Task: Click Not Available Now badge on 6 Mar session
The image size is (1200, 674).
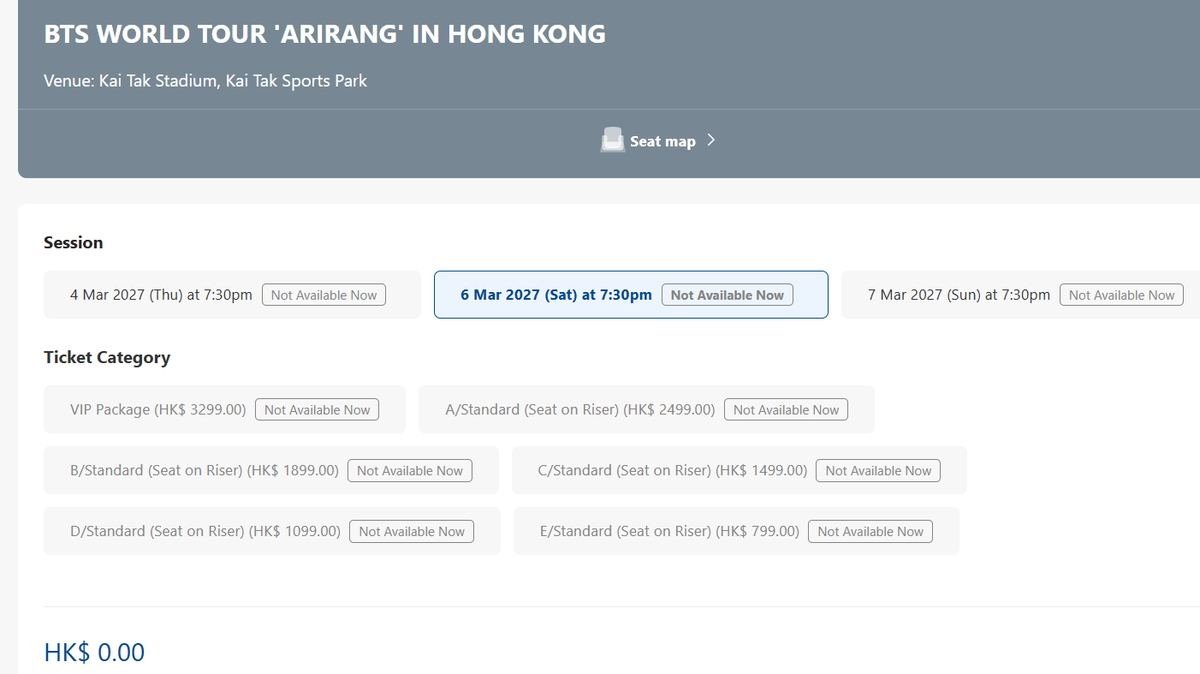Action: click(x=727, y=295)
